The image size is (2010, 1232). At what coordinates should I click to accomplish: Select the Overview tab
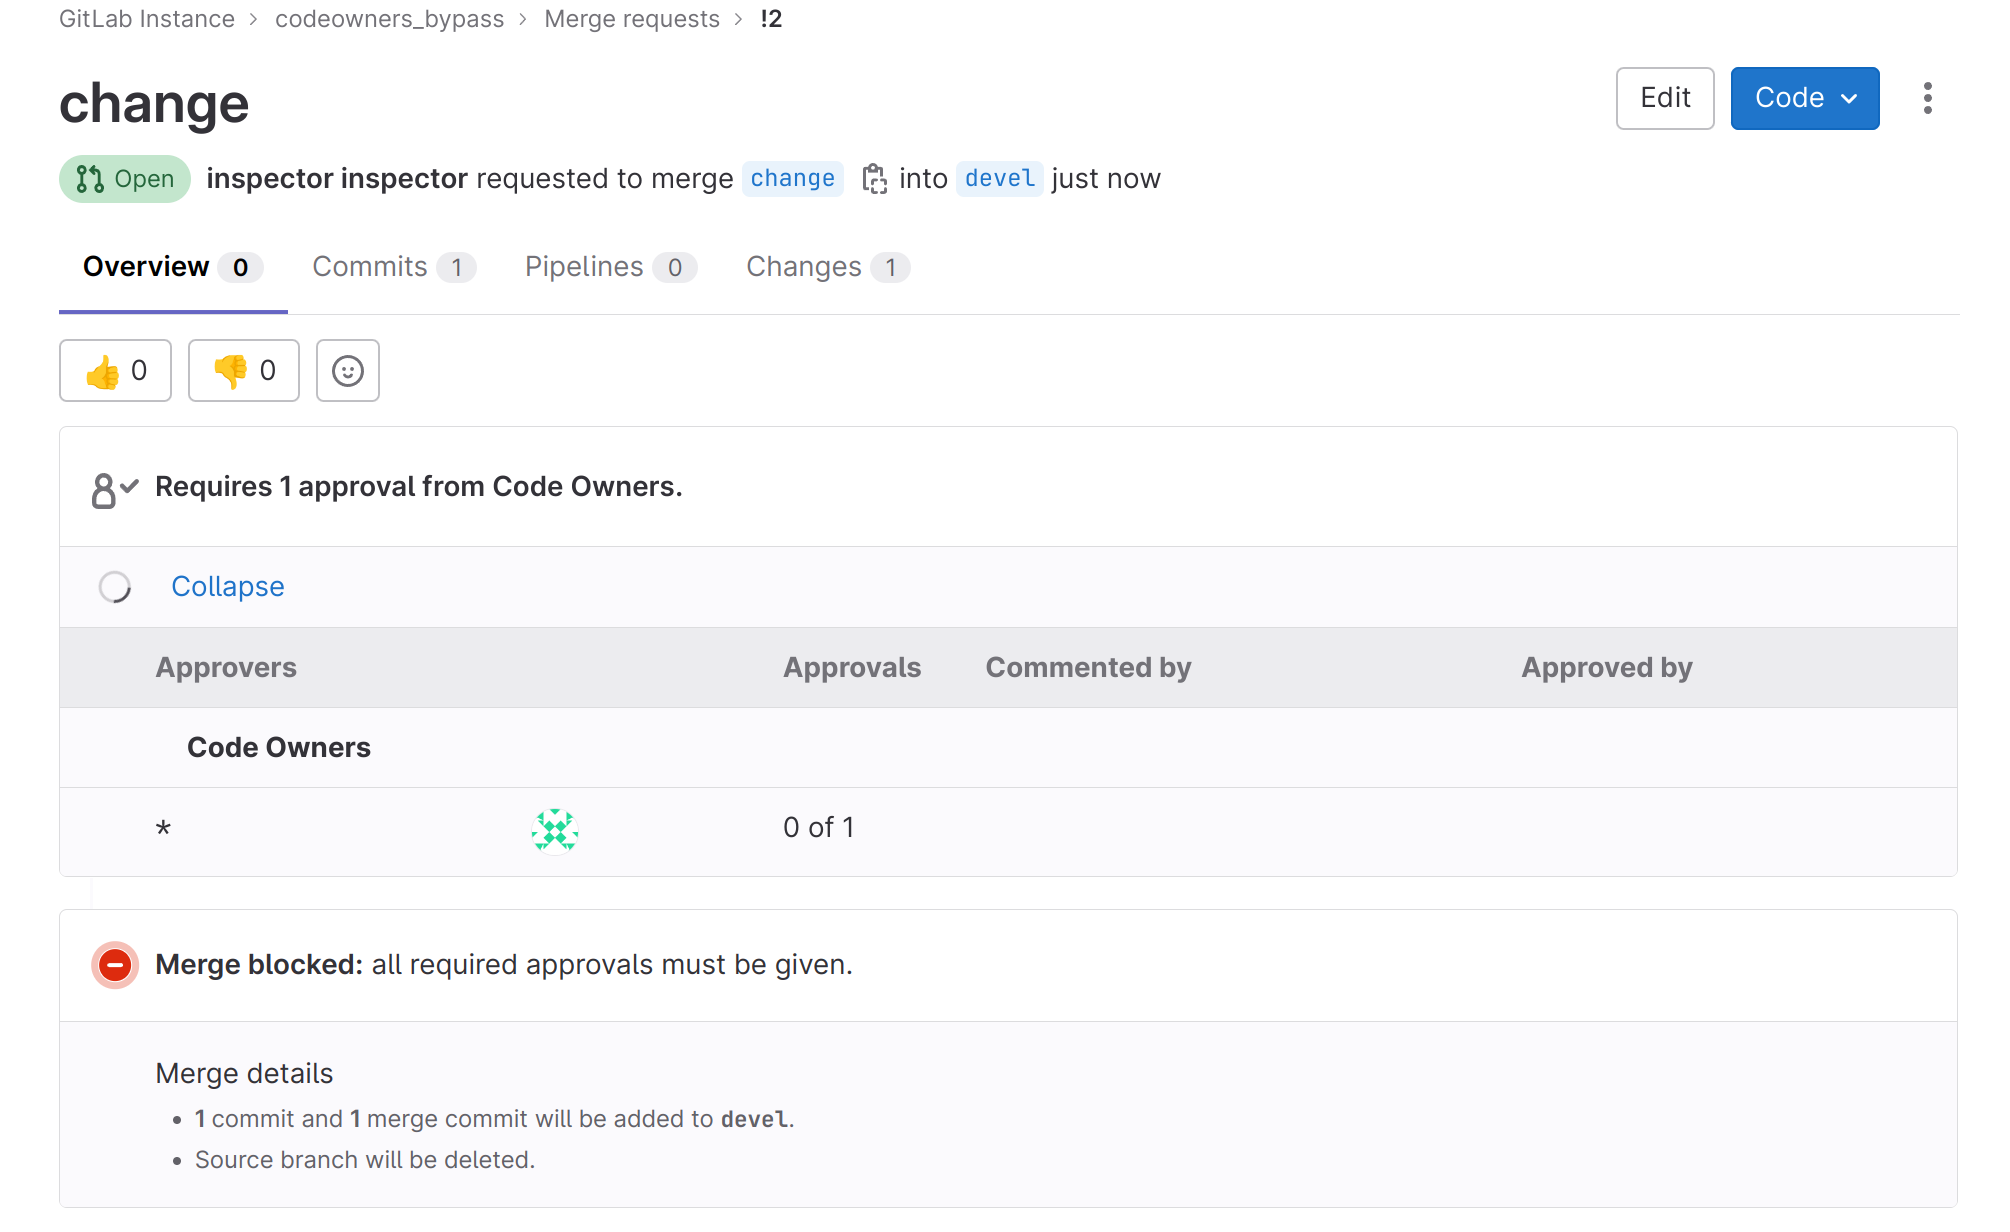pos(172,267)
